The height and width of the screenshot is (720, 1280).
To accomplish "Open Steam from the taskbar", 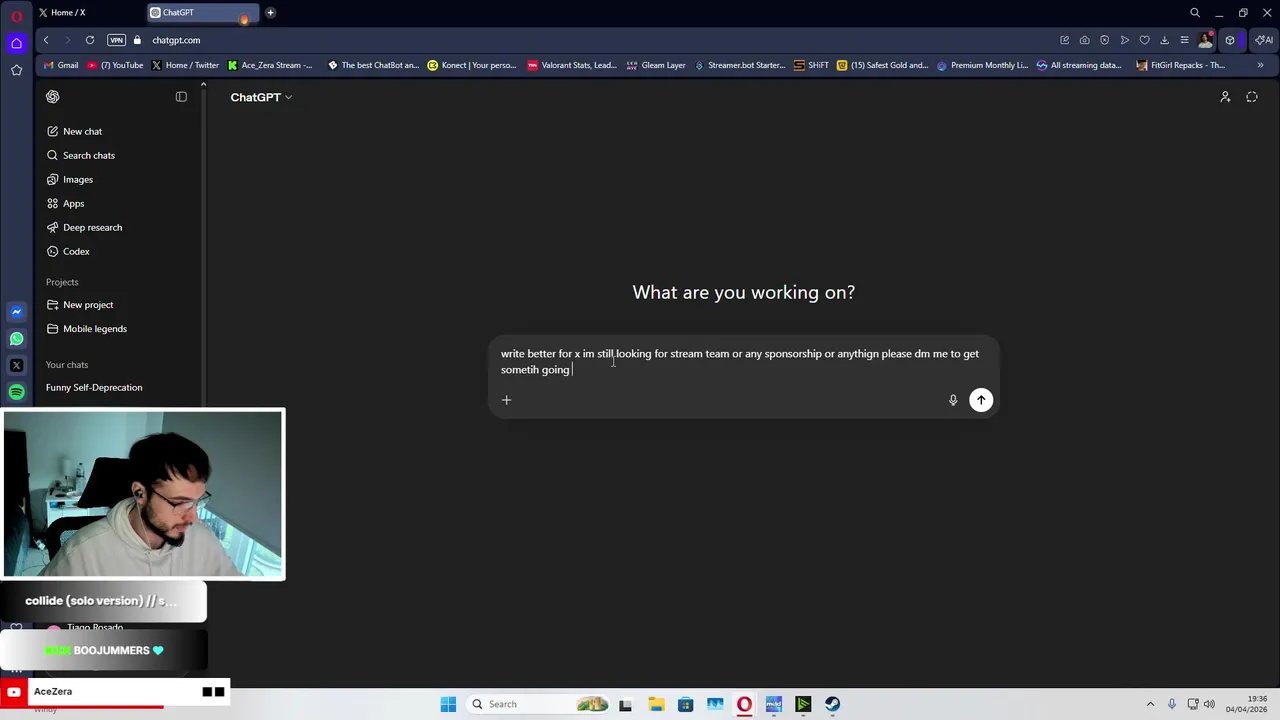I will (x=832, y=704).
